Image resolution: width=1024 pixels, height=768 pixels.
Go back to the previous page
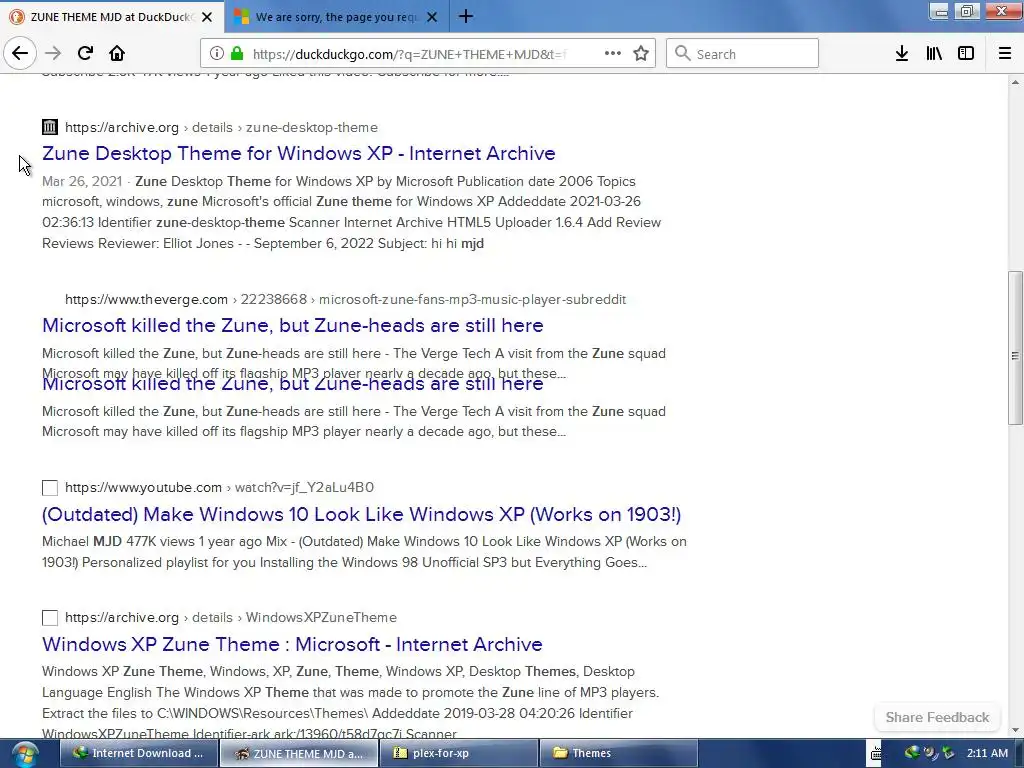click(20, 53)
